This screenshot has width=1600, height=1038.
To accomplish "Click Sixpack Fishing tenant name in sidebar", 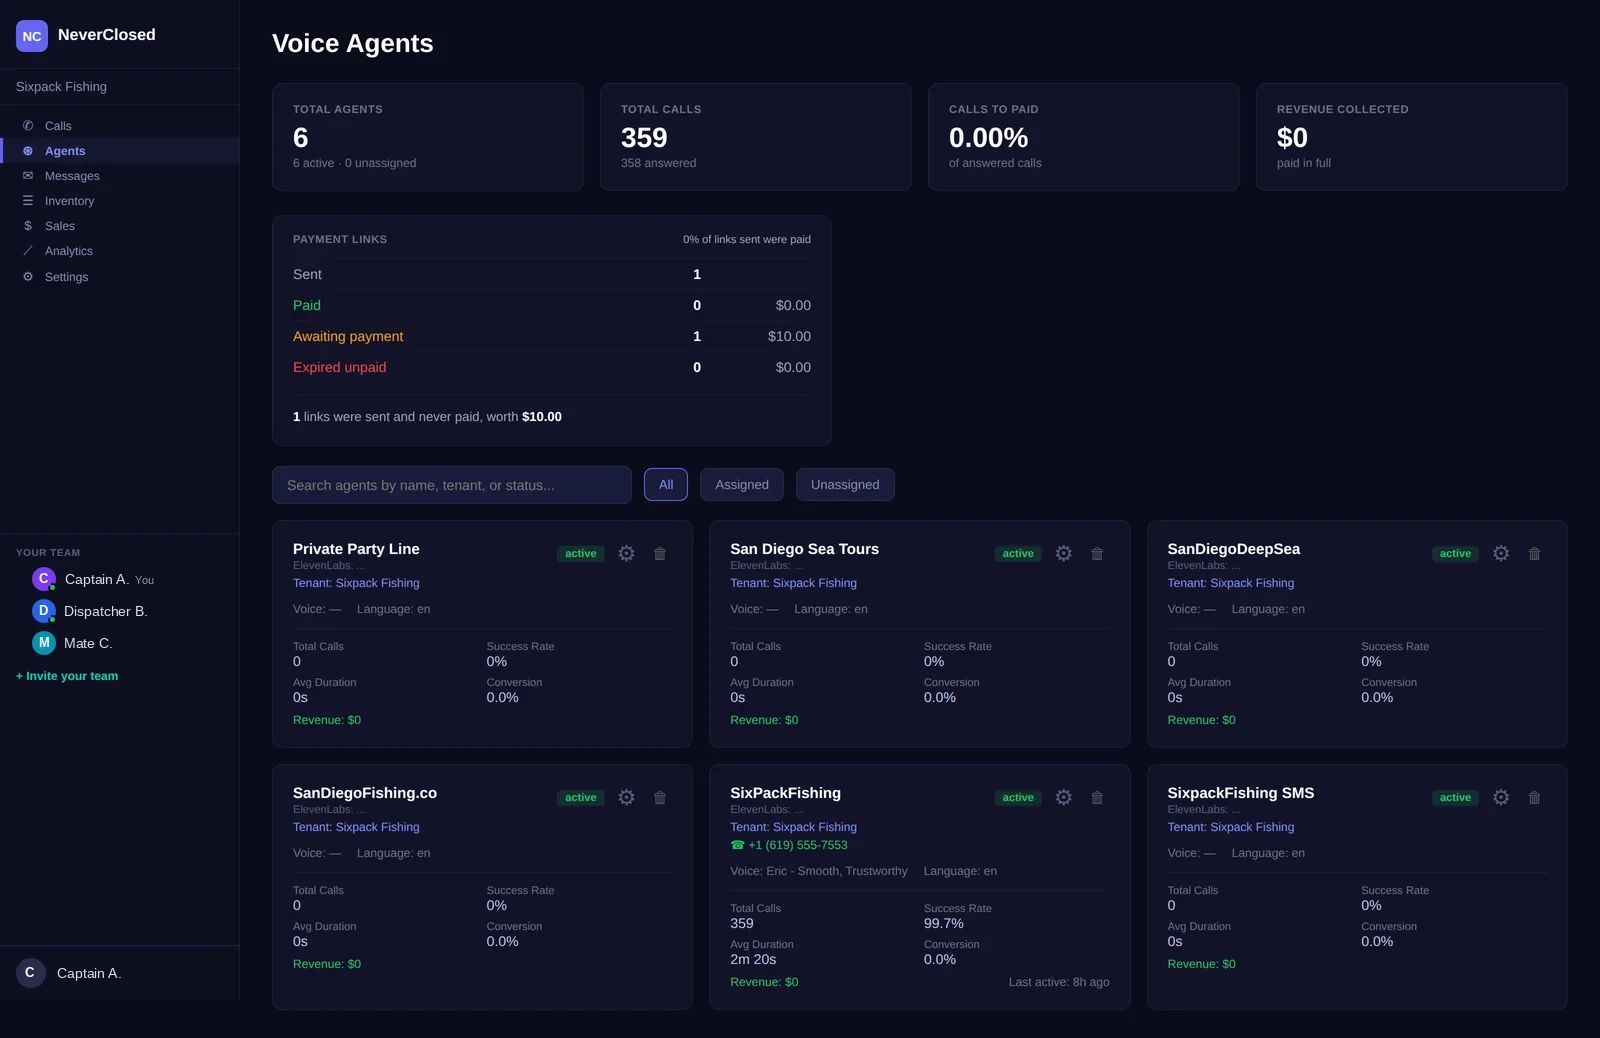I will pyautogui.click(x=61, y=87).
